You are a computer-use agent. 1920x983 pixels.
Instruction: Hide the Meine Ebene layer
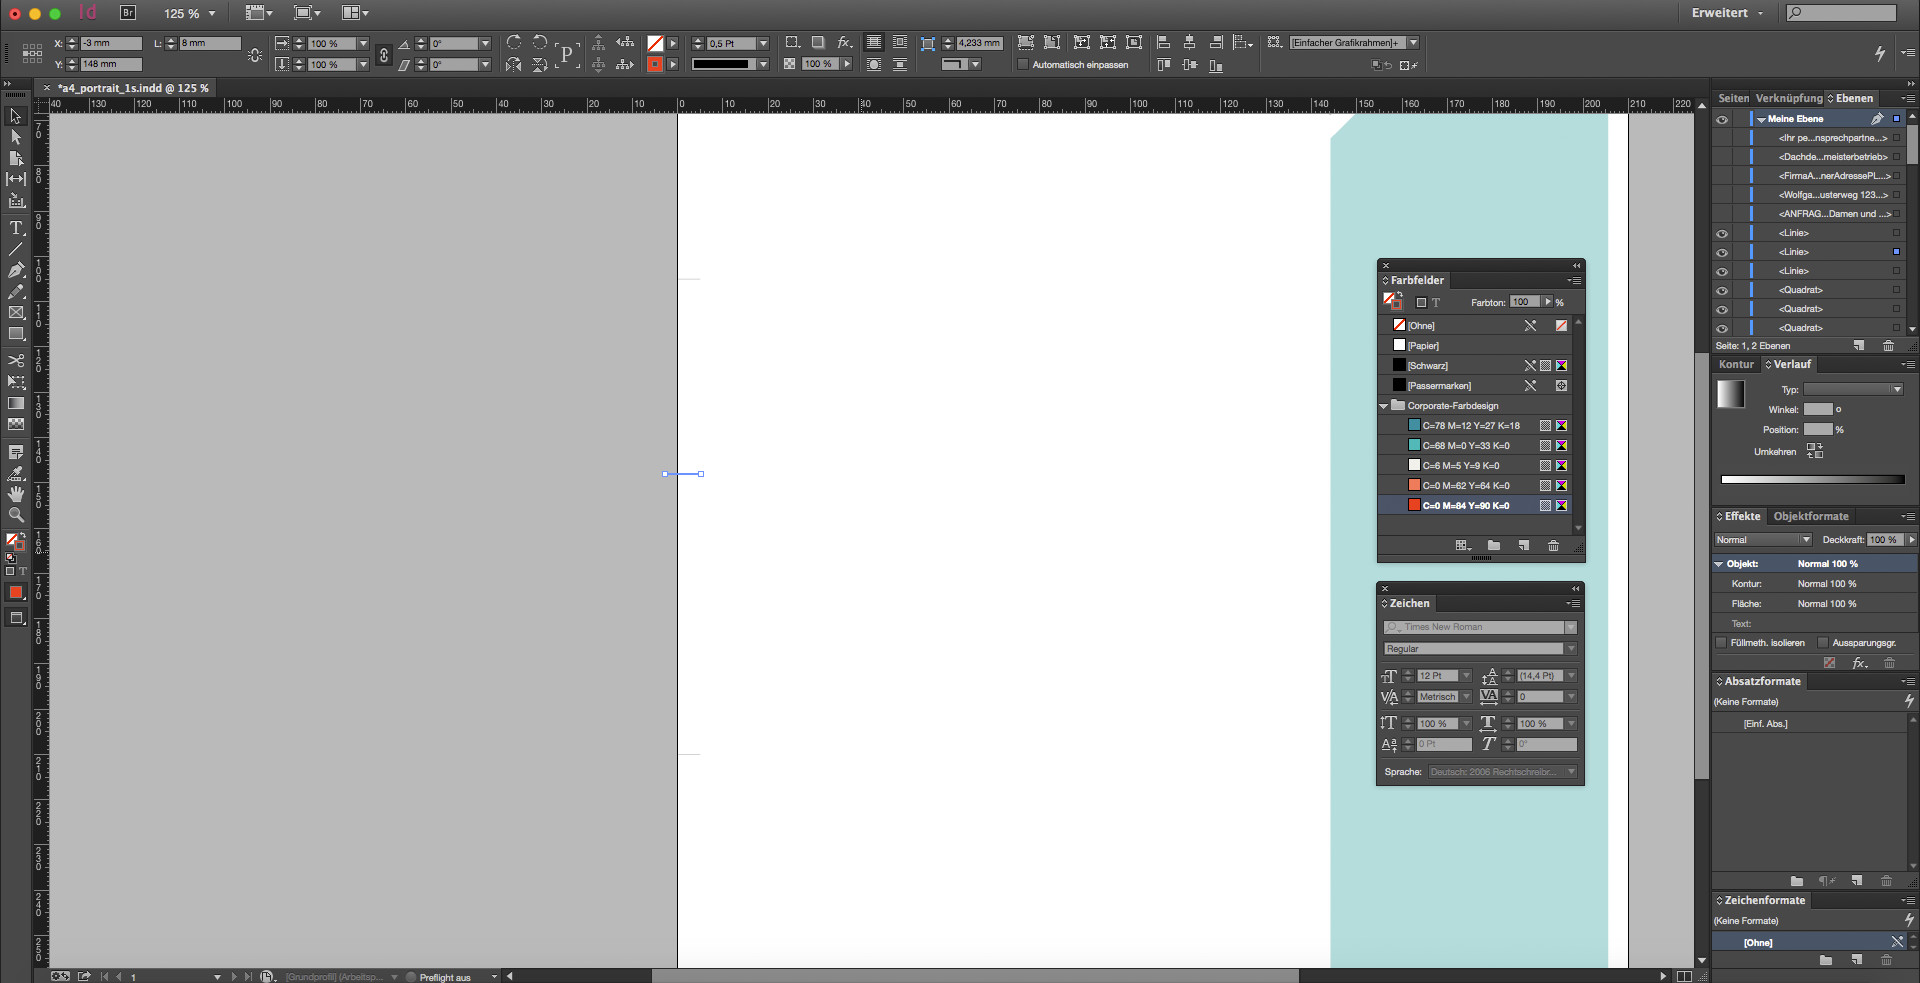point(1722,119)
